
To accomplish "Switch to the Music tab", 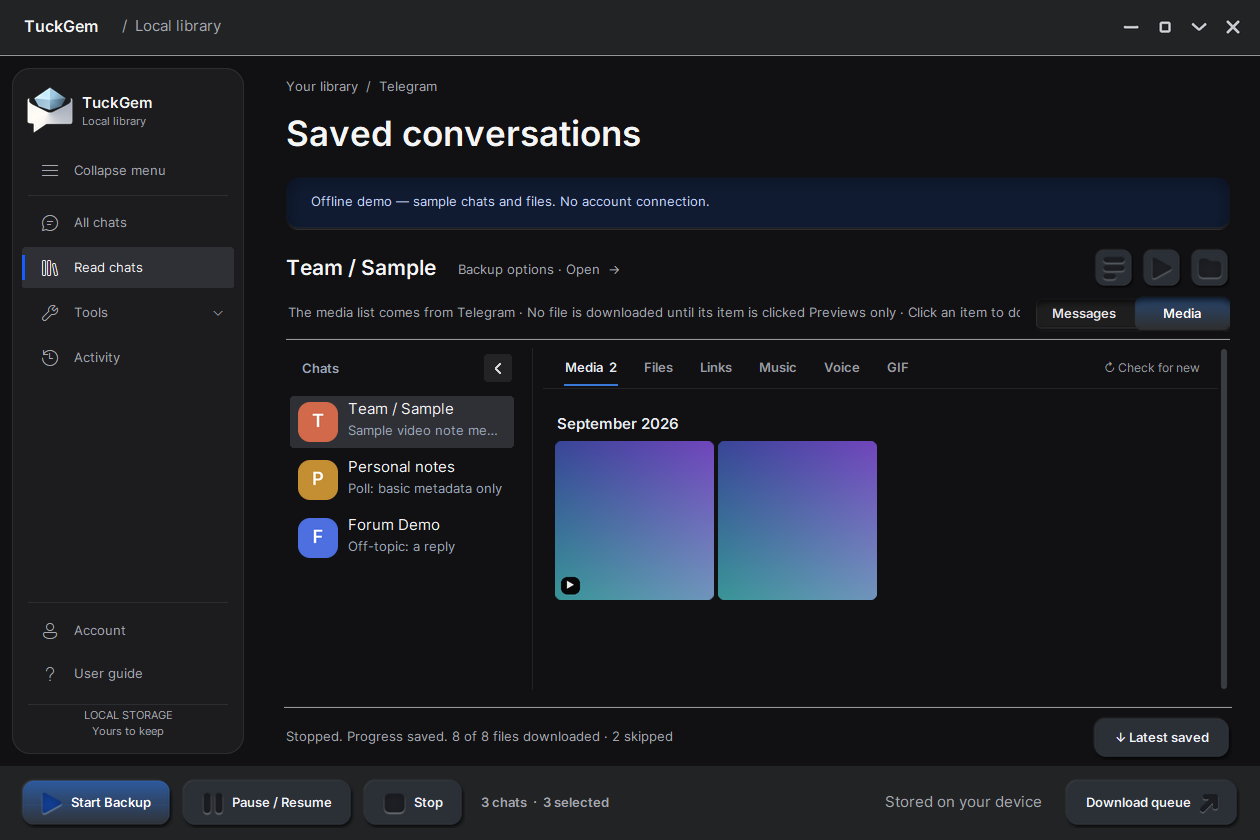I will [778, 368].
